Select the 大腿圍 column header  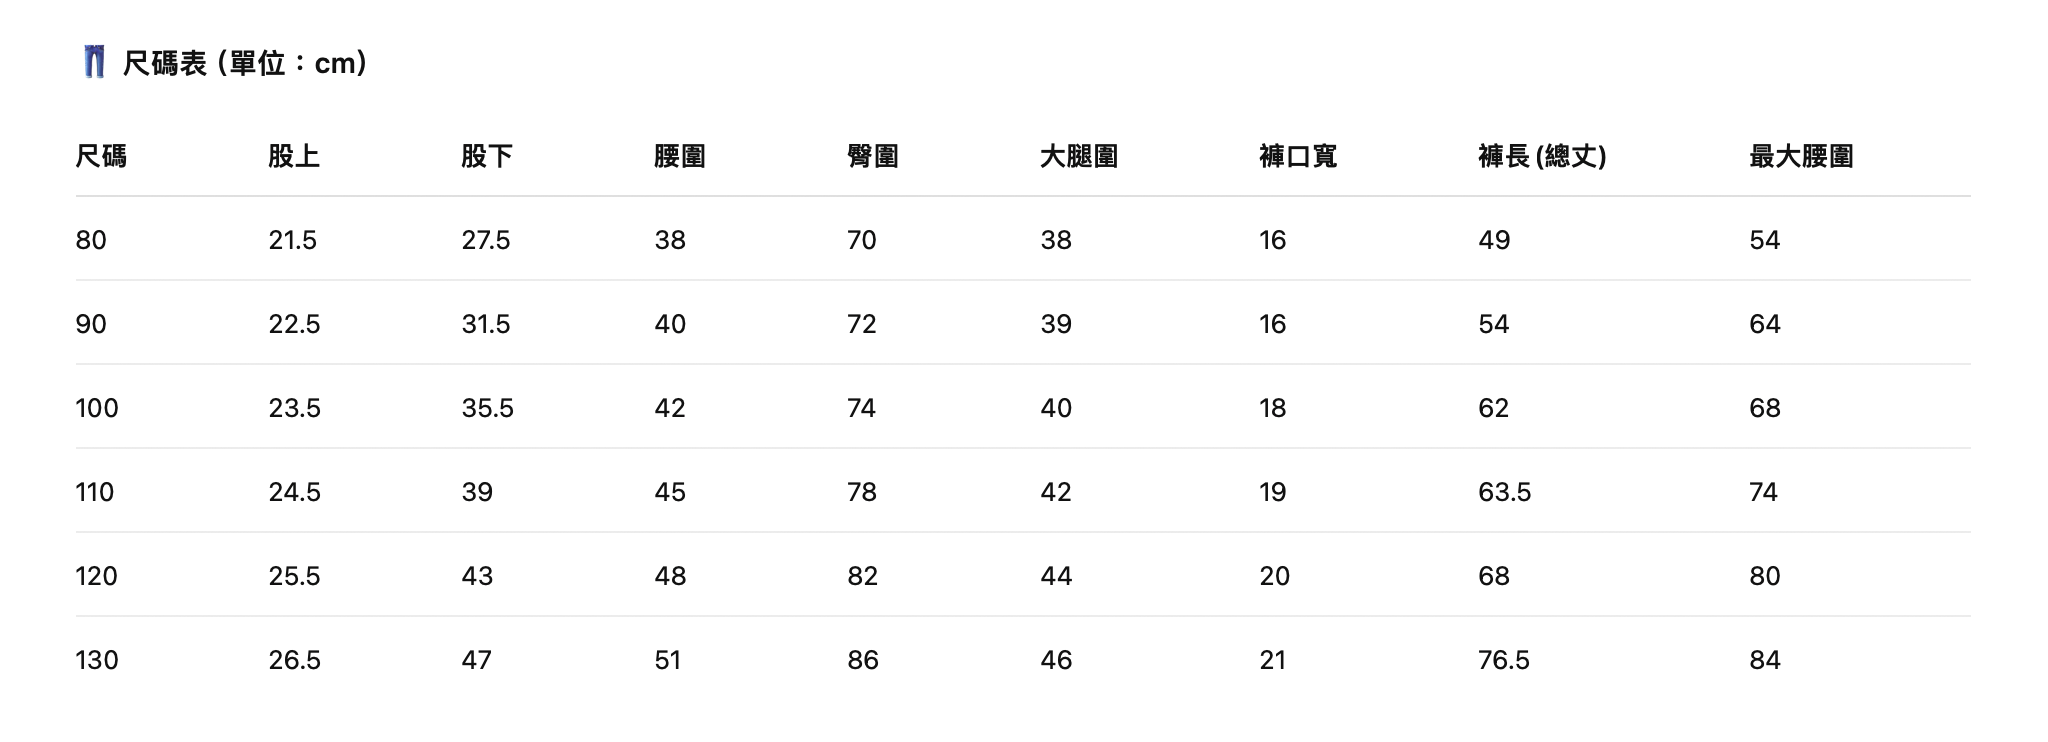click(x=1079, y=156)
